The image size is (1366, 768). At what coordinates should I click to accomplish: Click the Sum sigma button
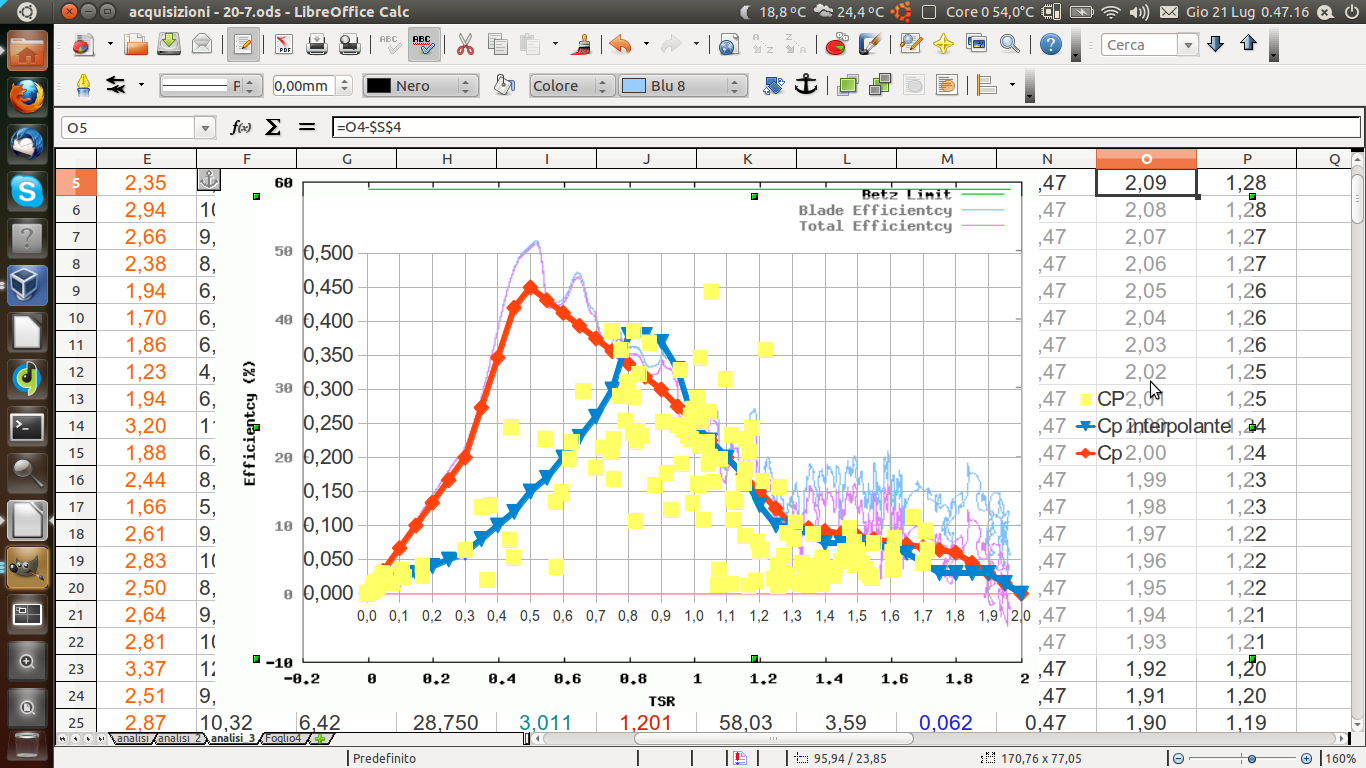pyautogui.click(x=272, y=128)
